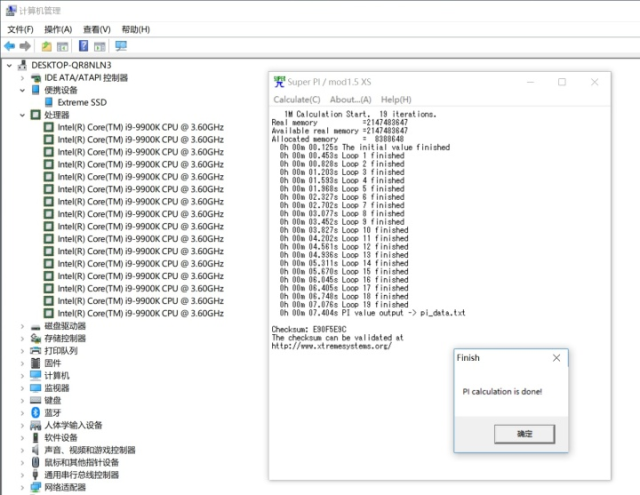The height and width of the screenshot is (495, 640).
Task: Open Super PI About...(A) menu
Action: [x=351, y=100]
